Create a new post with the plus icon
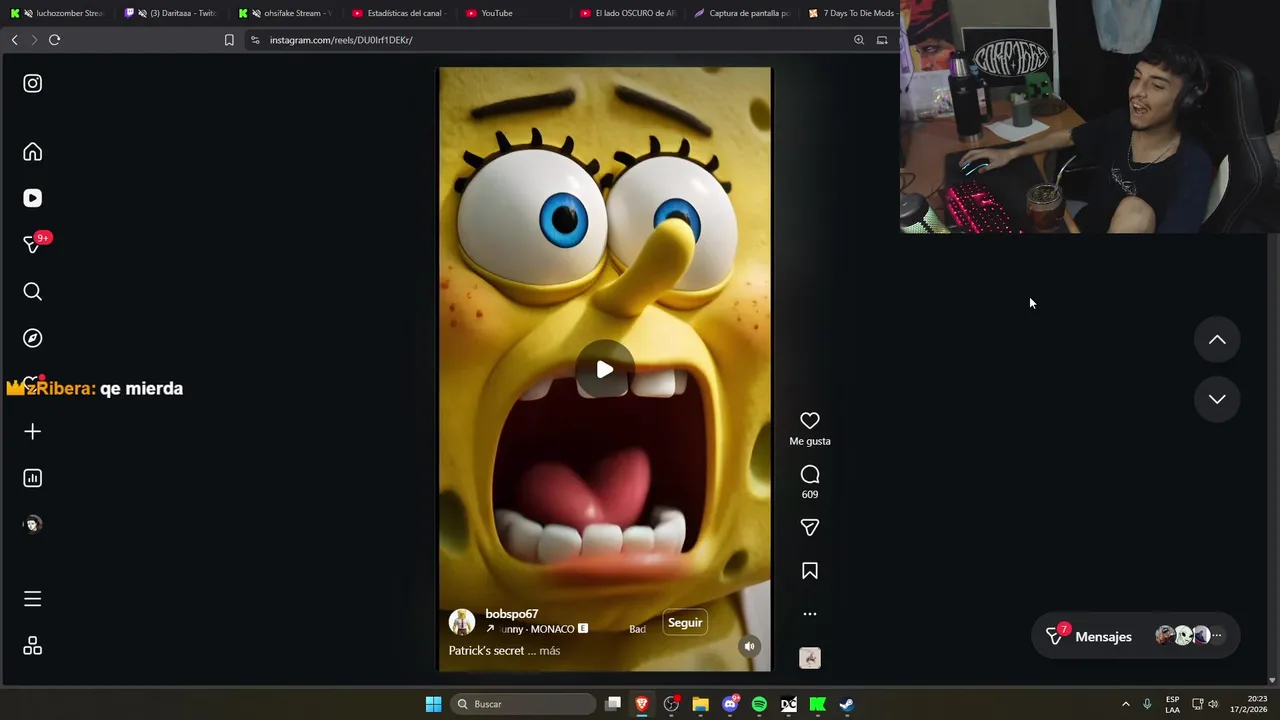This screenshot has height=720, width=1280. click(x=33, y=431)
